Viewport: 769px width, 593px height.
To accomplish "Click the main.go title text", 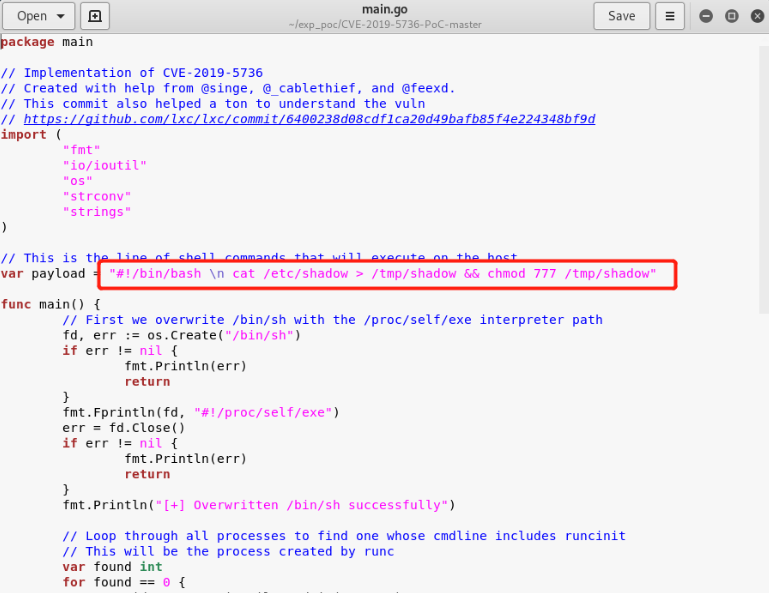I will click(384, 9).
